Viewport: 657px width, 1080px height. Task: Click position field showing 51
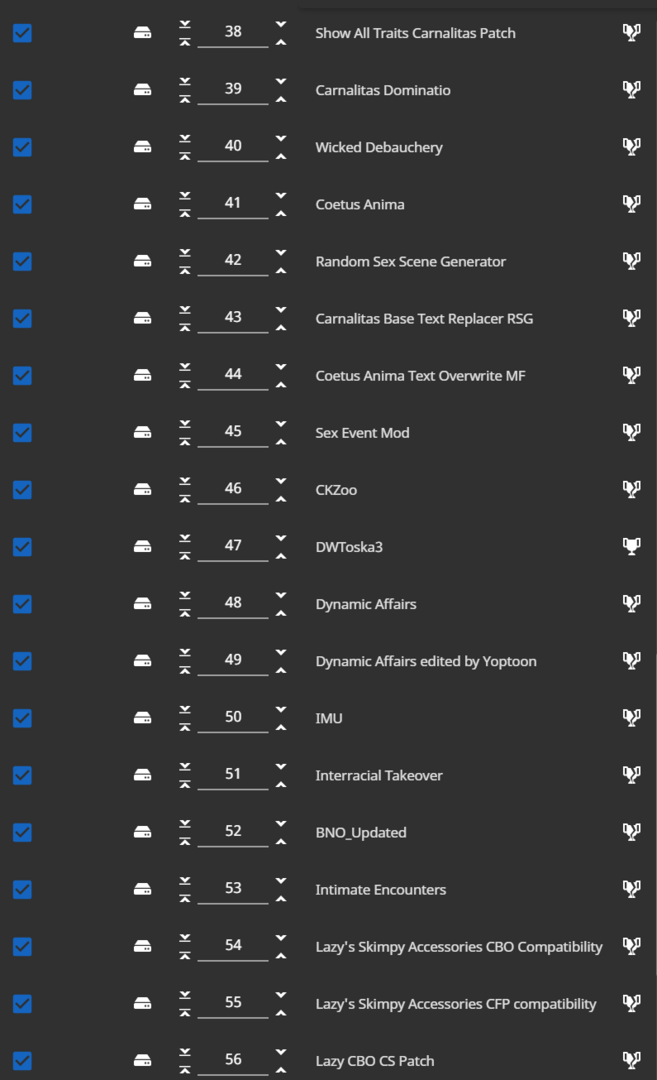pos(233,774)
